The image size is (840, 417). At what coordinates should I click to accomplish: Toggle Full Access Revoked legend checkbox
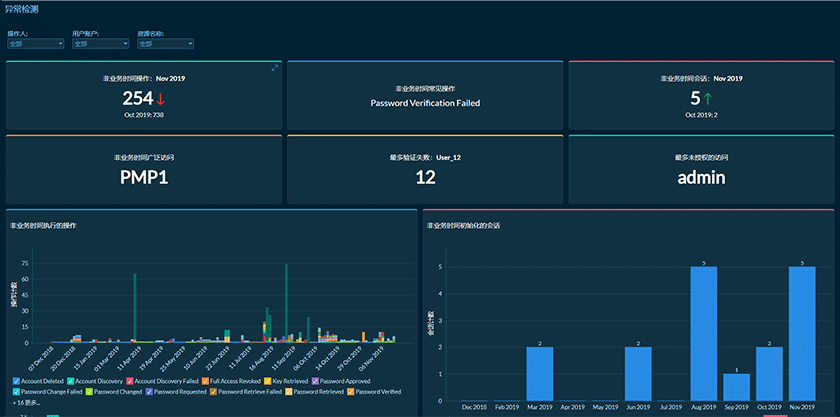tap(205, 381)
